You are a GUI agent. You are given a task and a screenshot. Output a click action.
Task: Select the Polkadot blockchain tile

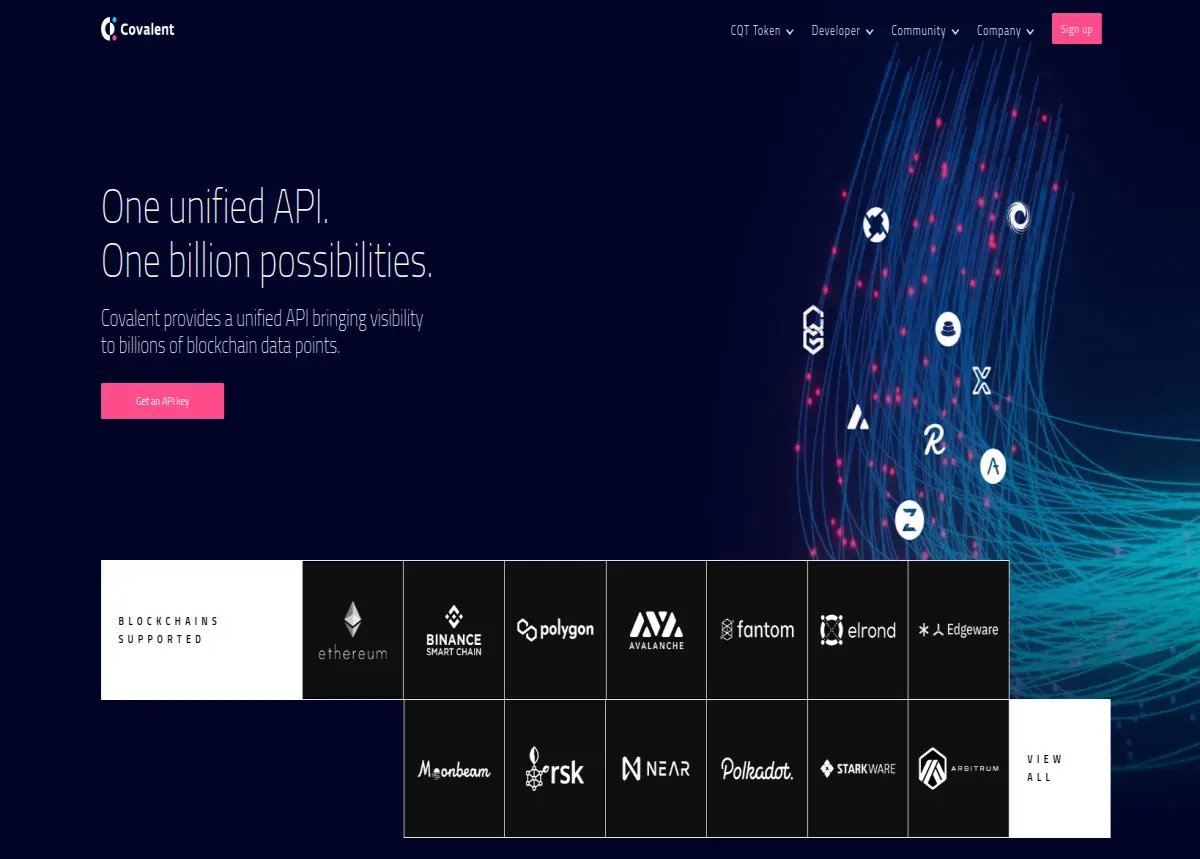(757, 769)
